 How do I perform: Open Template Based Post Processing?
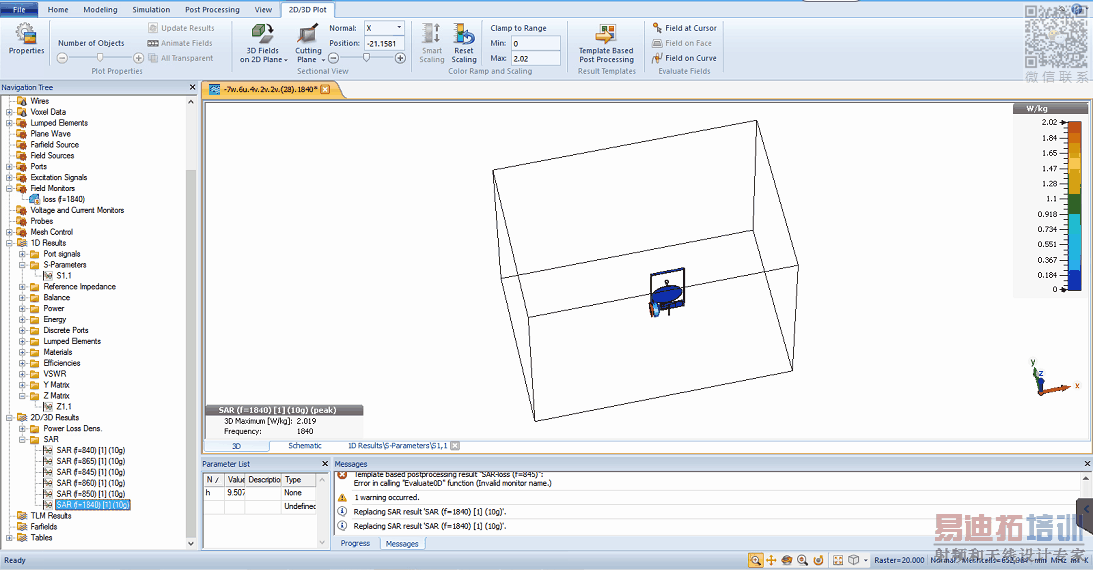(x=606, y=43)
